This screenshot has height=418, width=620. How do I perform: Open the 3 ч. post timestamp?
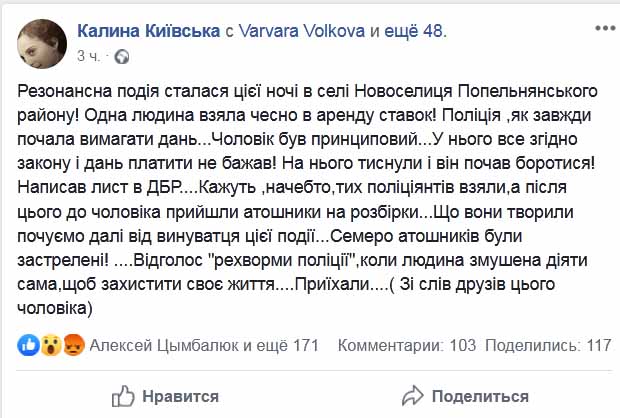88,56
